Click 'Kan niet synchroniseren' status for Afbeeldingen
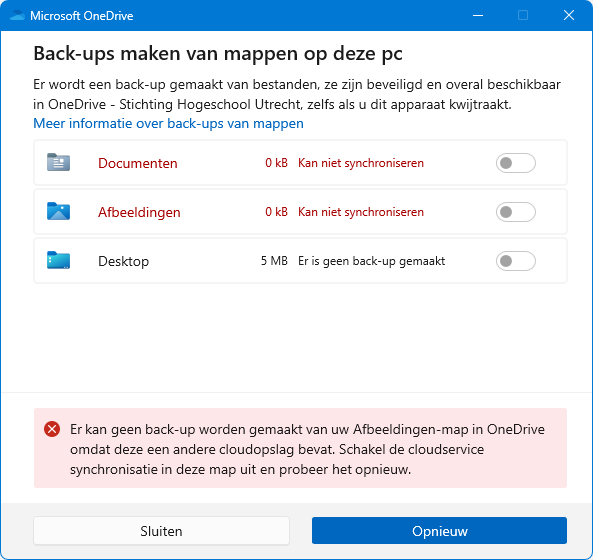Image resolution: width=593 pixels, height=560 pixels. coord(361,212)
